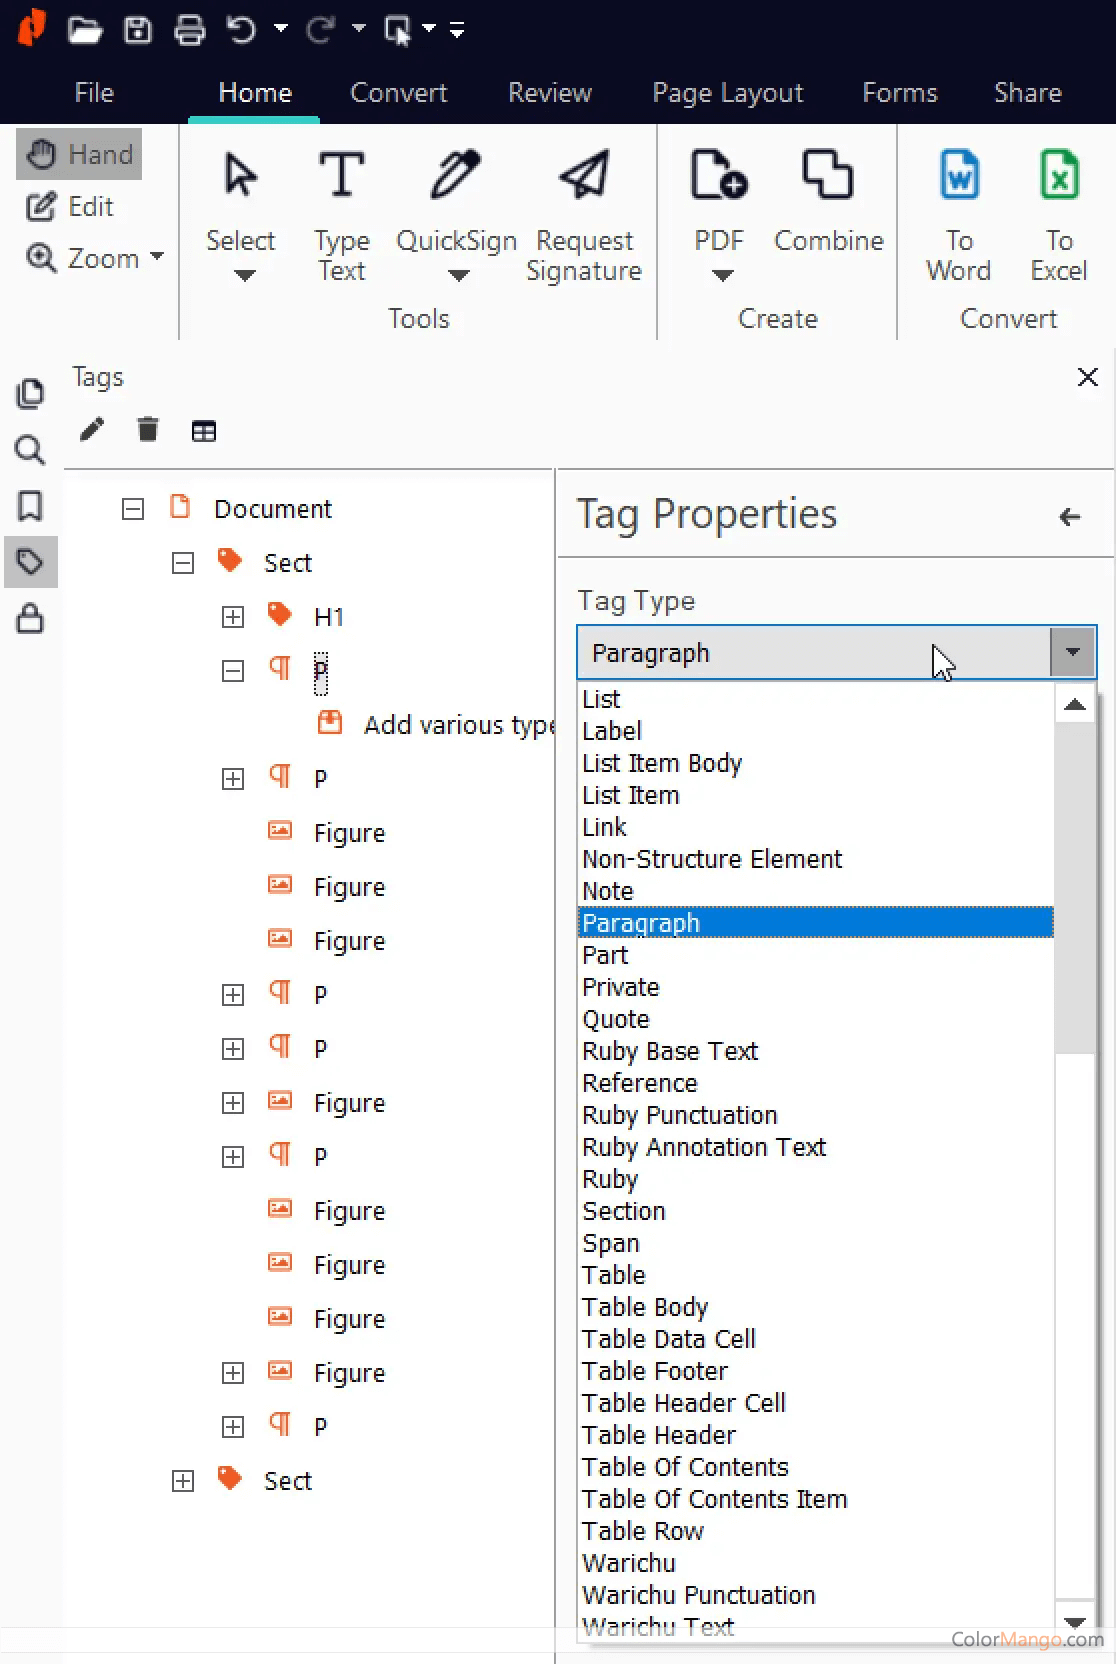The height and width of the screenshot is (1664, 1116).
Task: Click the QuickSign pen icon
Action: click(456, 175)
